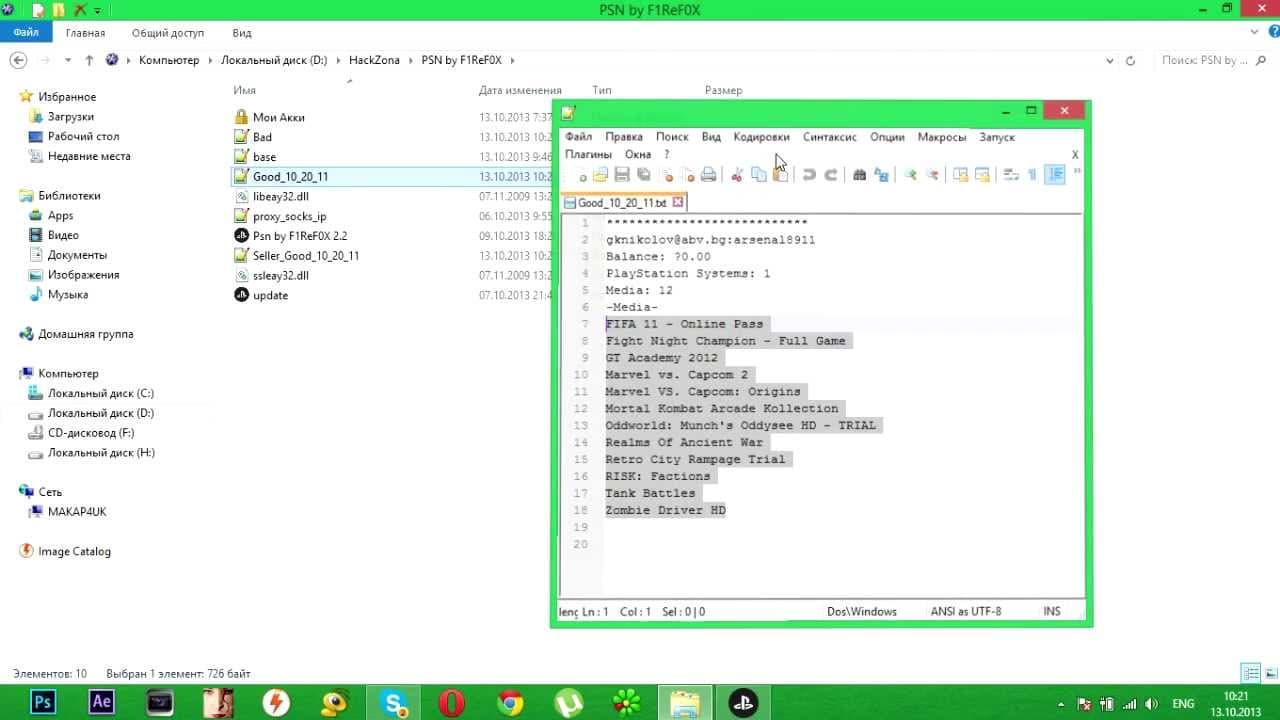Open Photoshop from the taskbar

44,702
